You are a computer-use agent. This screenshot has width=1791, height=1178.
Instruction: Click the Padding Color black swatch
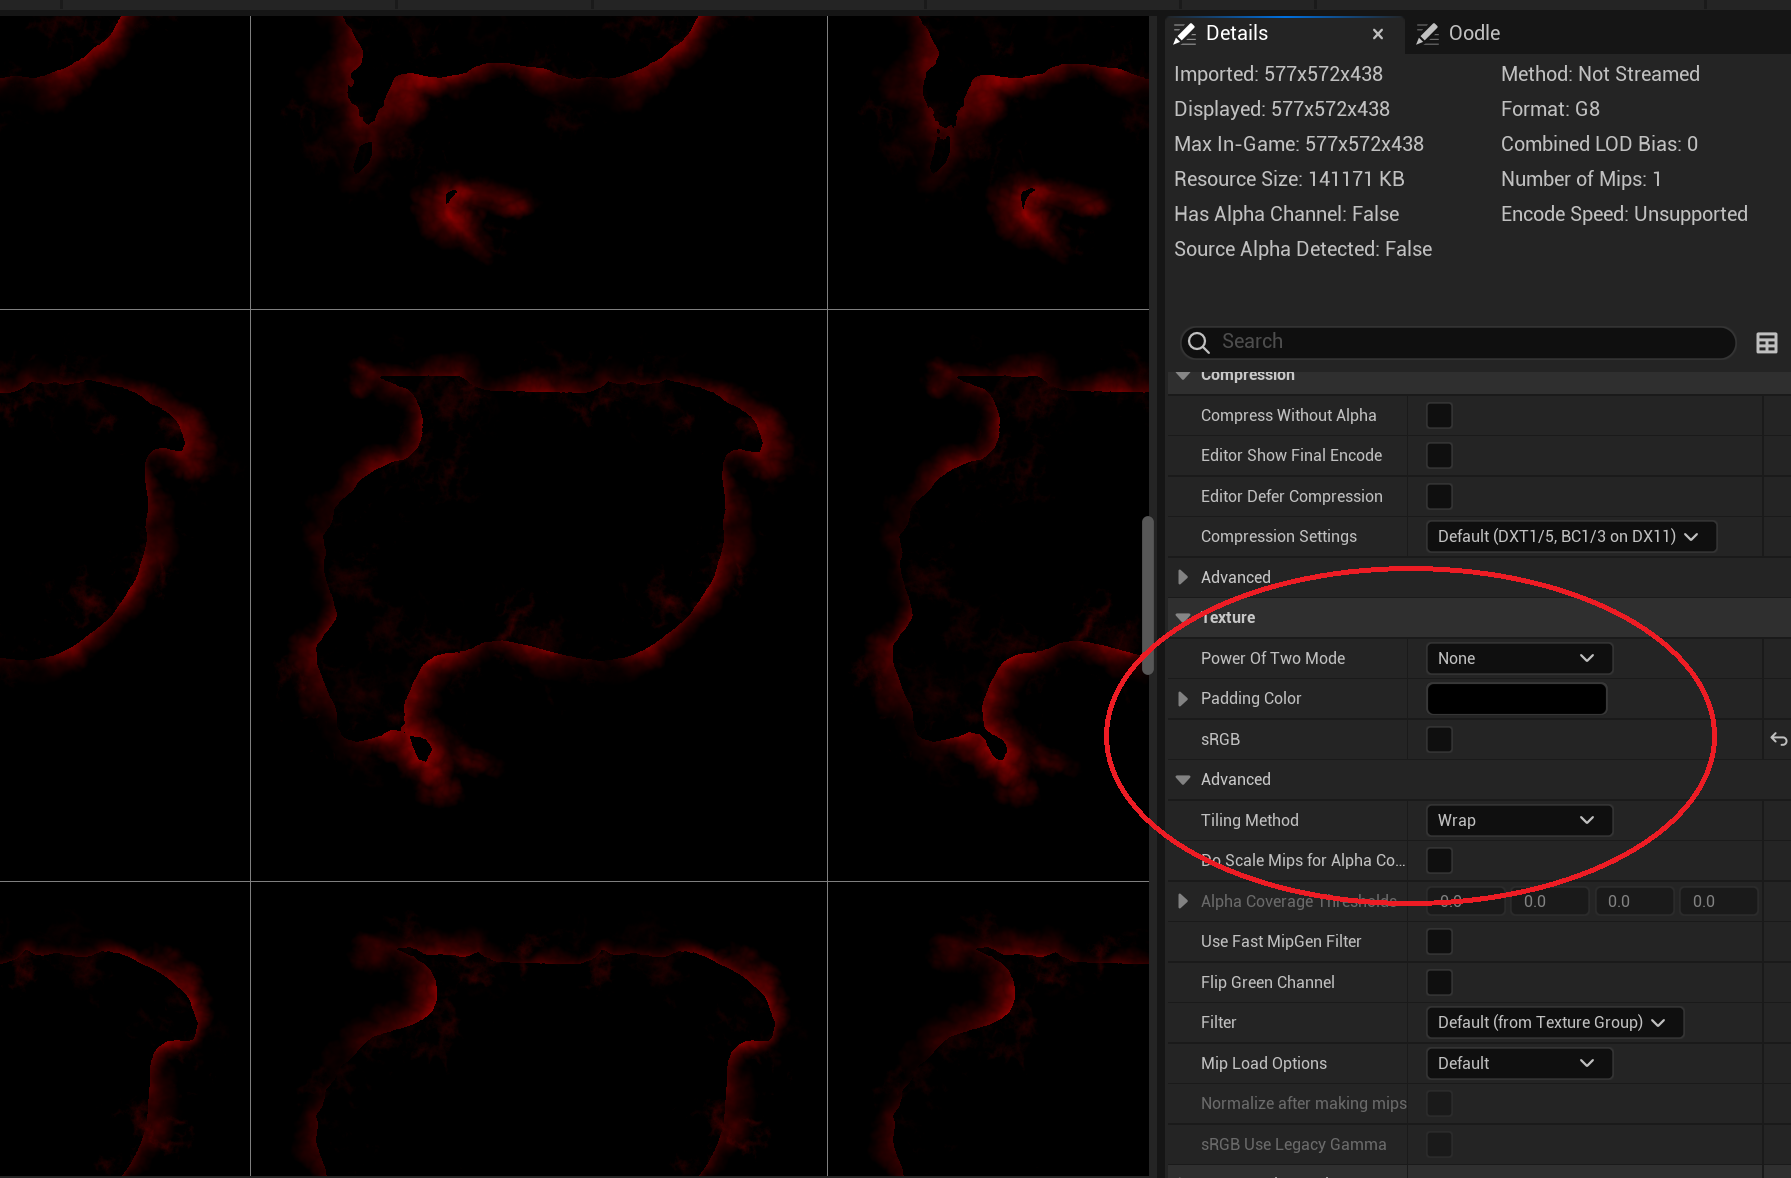coord(1516,698)
